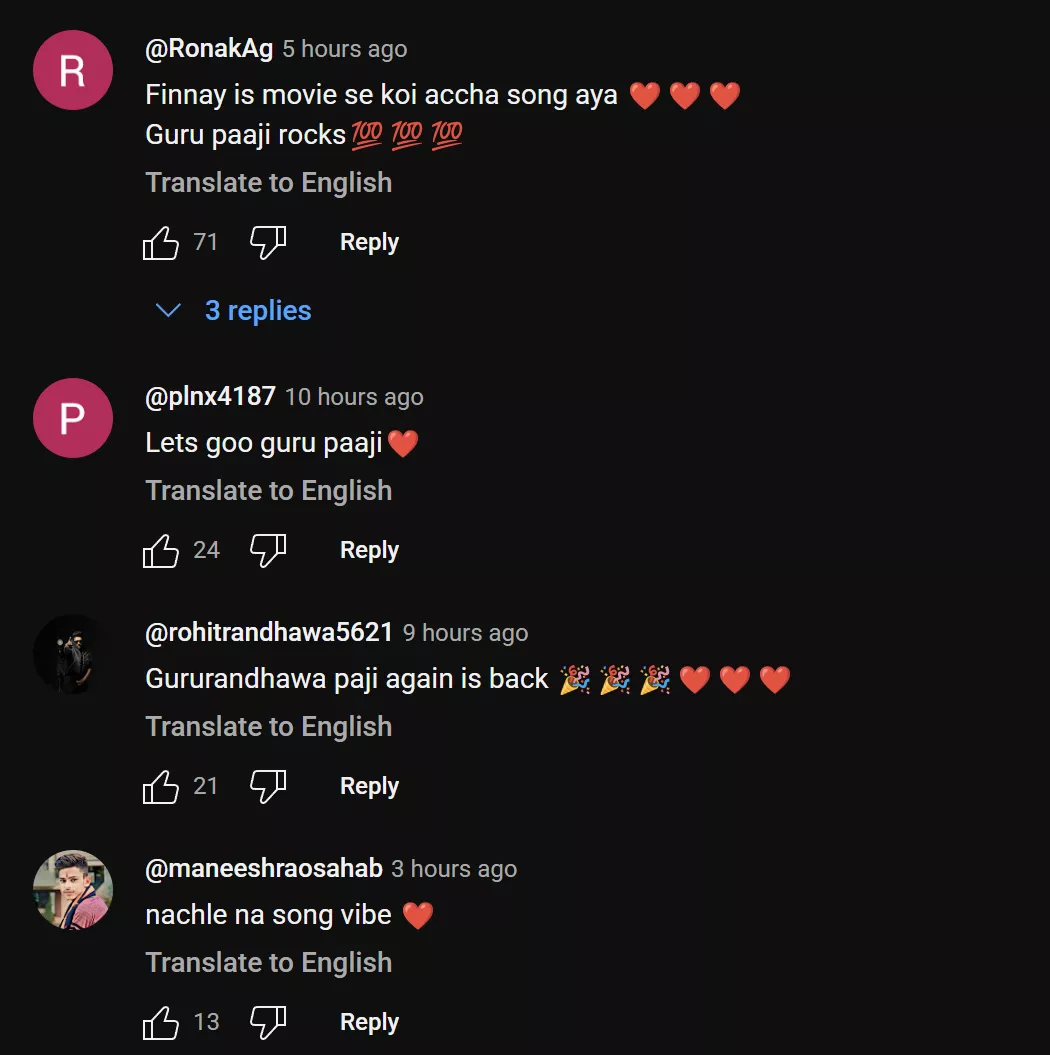Translate 'Lets goo guru paaji' to English

(268, 491)
